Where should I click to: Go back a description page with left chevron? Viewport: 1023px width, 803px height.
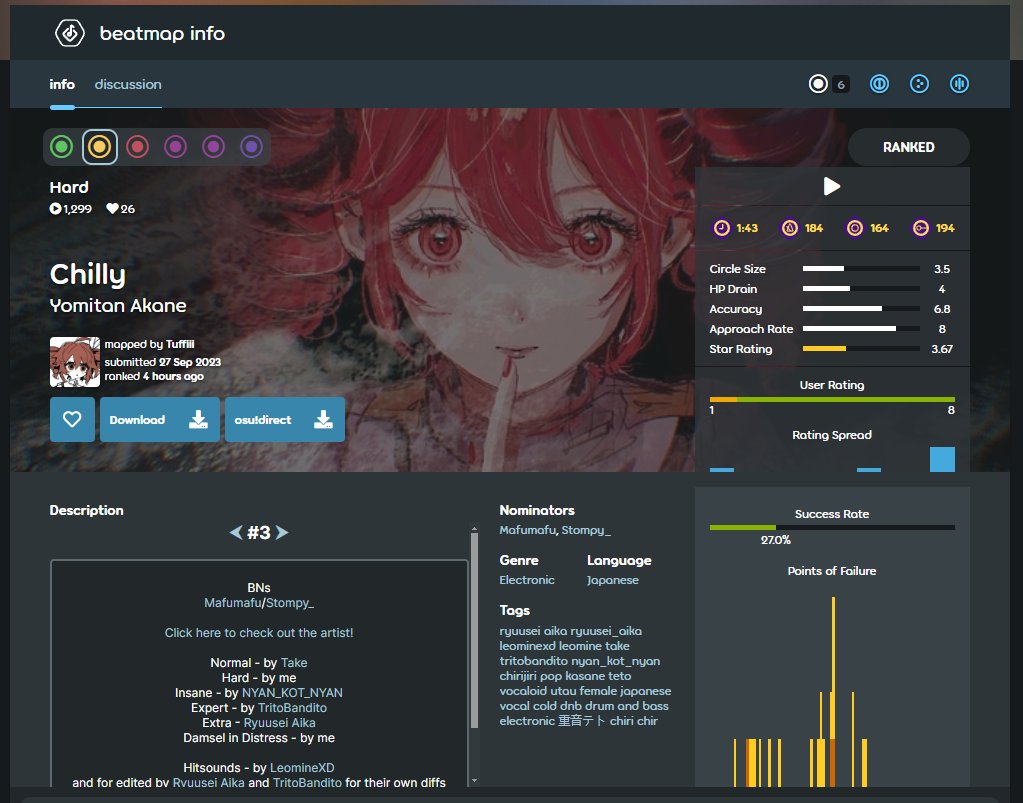pos(237,533)
